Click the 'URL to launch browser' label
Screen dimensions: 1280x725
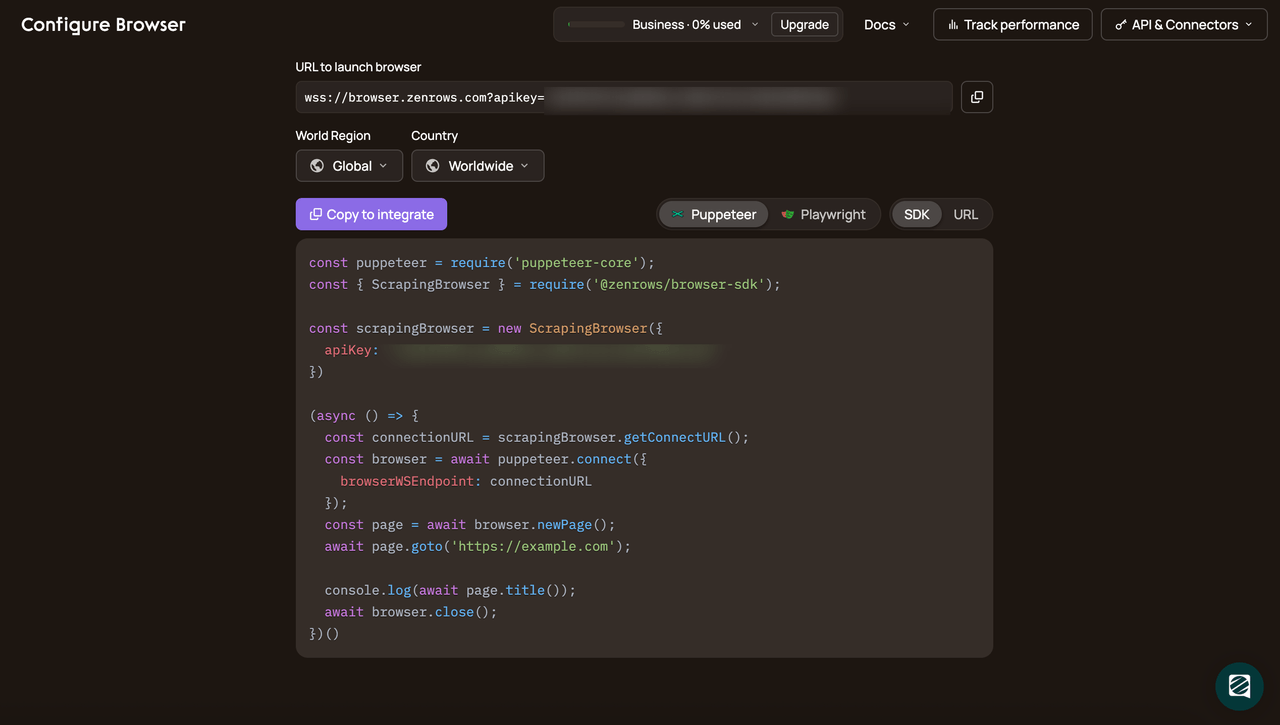click(358, 67)
